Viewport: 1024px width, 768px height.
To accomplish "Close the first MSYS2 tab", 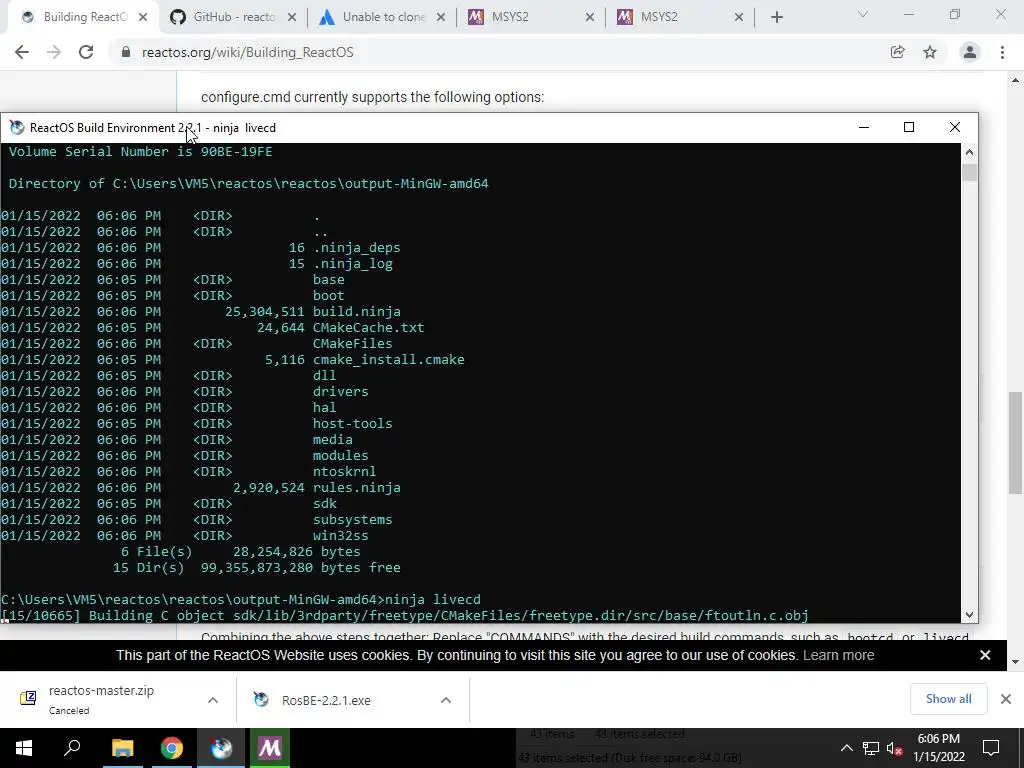I will (590, 17).
